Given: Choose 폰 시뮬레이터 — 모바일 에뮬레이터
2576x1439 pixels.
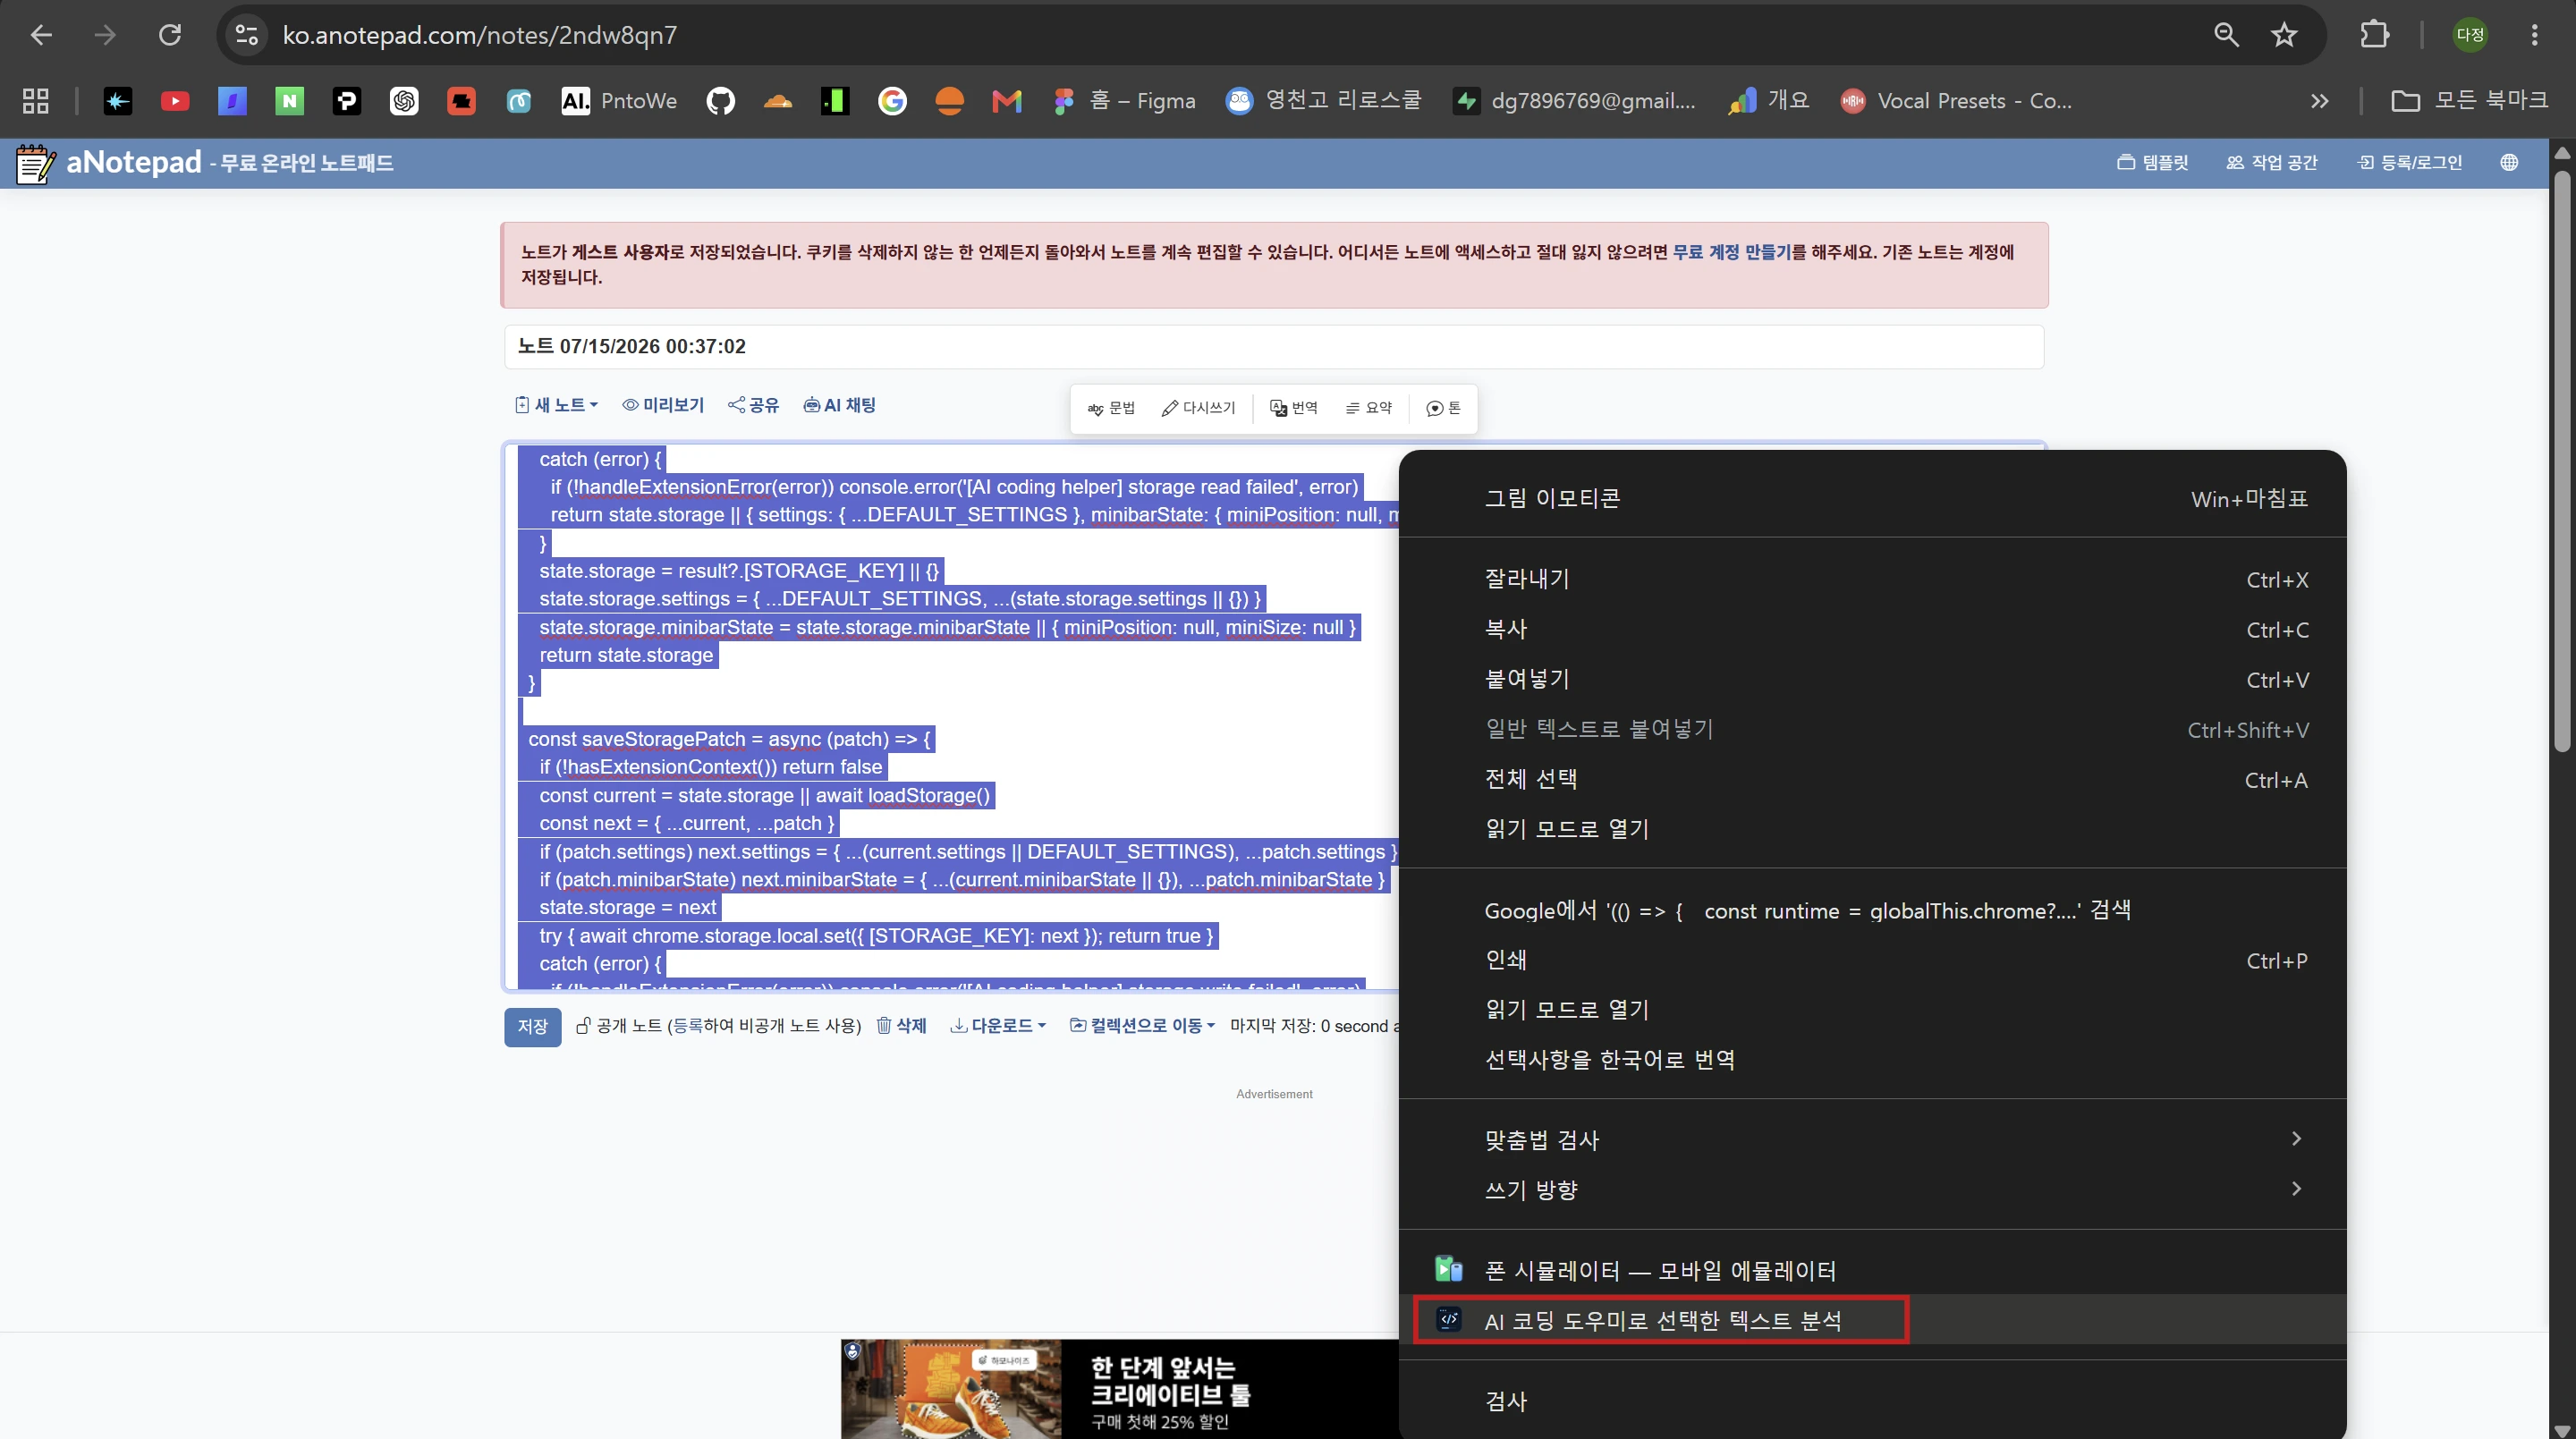Looking at the screenshot, I should coord(1872,1270).
